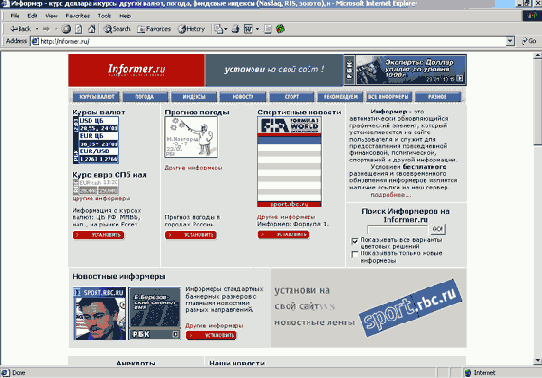Click the Discuss toolbar icon
This screenshot has width=542, height=378.
[x=268, y=29]
